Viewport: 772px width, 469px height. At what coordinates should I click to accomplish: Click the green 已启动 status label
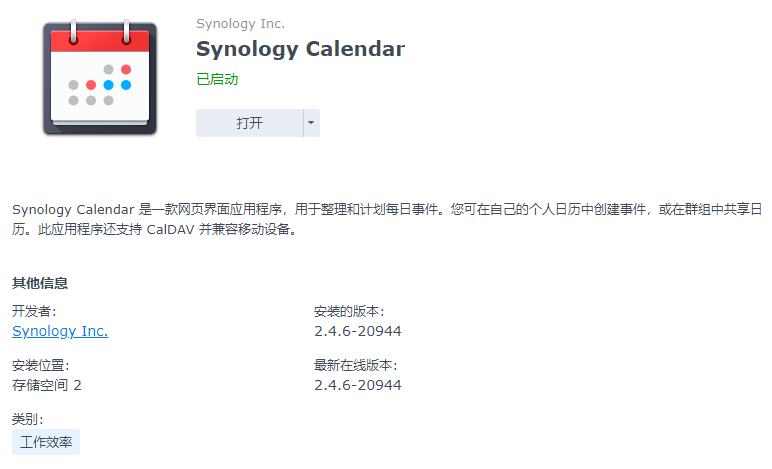click(217, 79)
